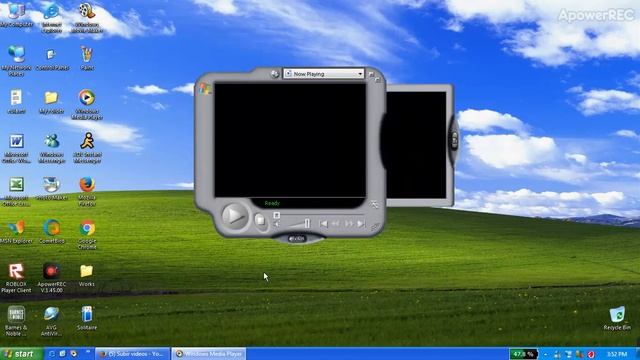Select the AVG AntiVirus desktop icon

pyautogui.click(x=51, y=322)
